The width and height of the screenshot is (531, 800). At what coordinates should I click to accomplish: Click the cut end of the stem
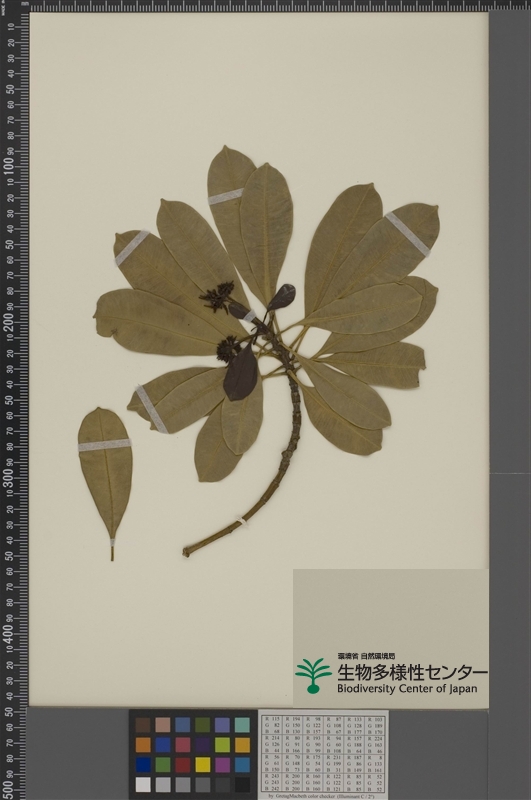186,552
